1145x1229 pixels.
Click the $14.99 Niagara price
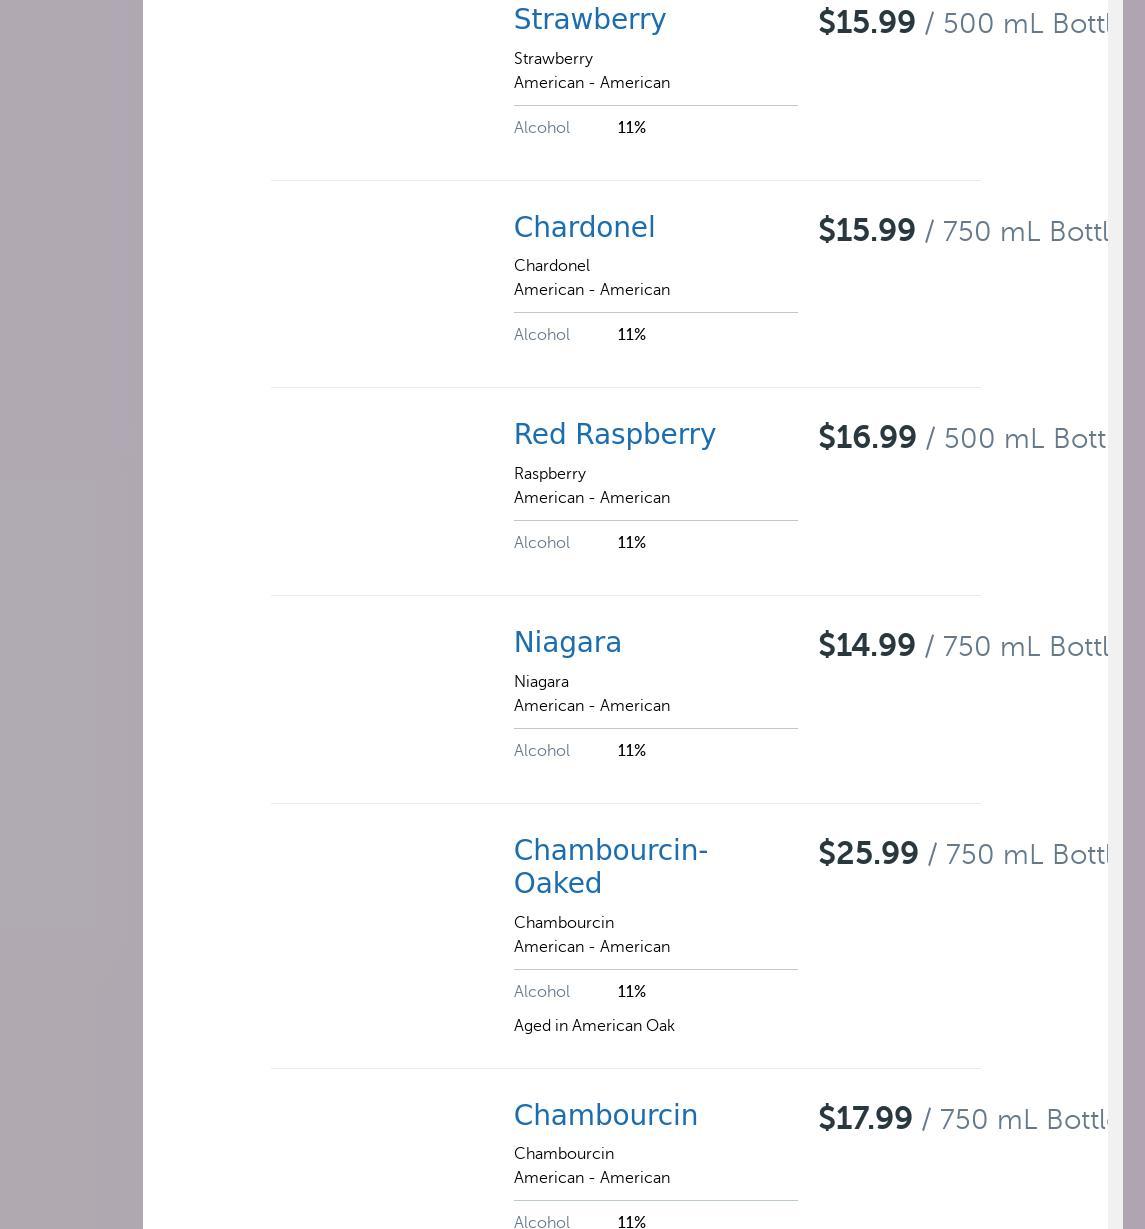(x=866, y=646)
